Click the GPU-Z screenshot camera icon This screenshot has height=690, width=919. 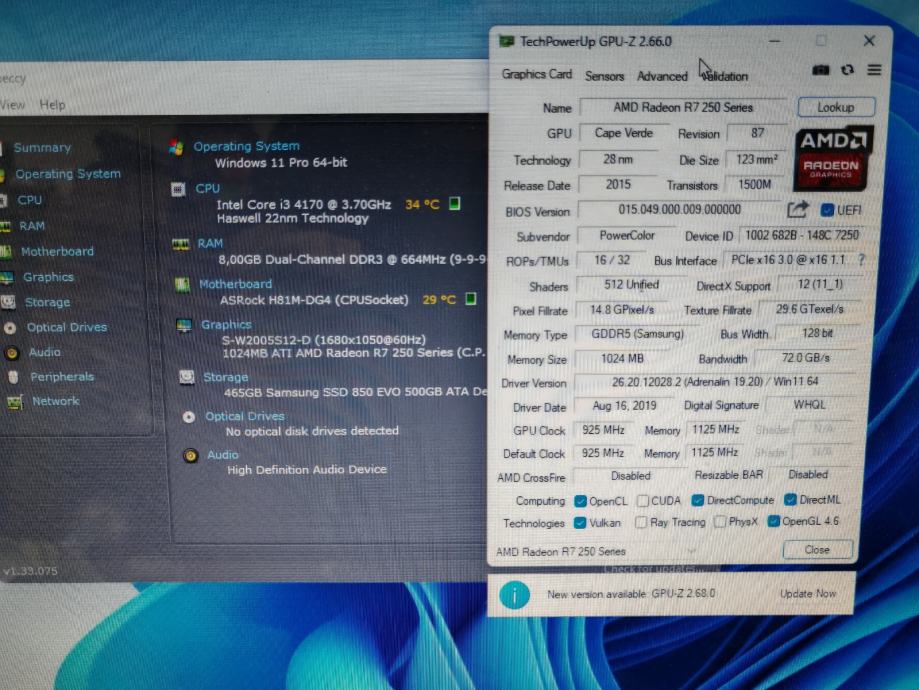click(821, 70)
